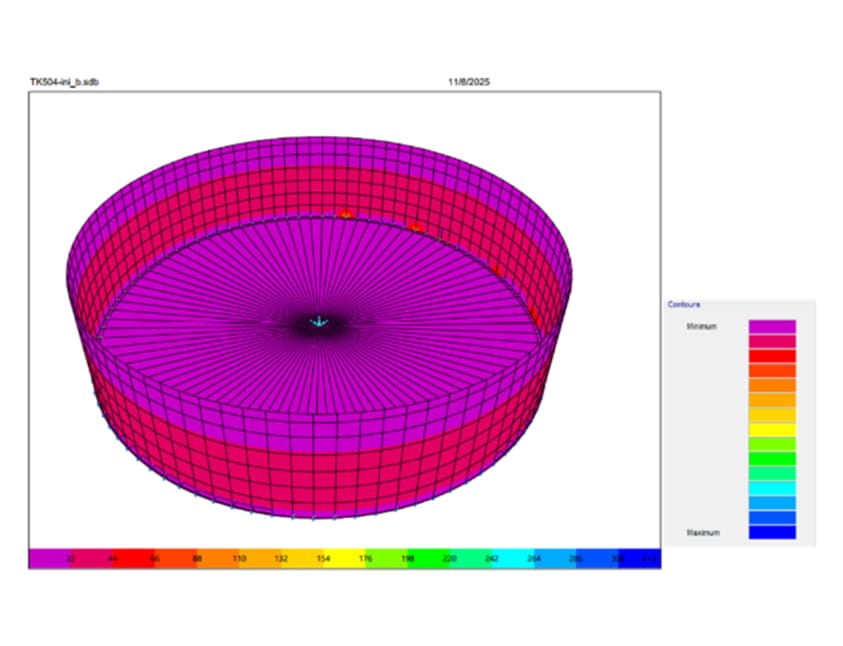Select the yellow-green contour swatch
Viewport: 843px width, 646px height.
coord(772,444)
